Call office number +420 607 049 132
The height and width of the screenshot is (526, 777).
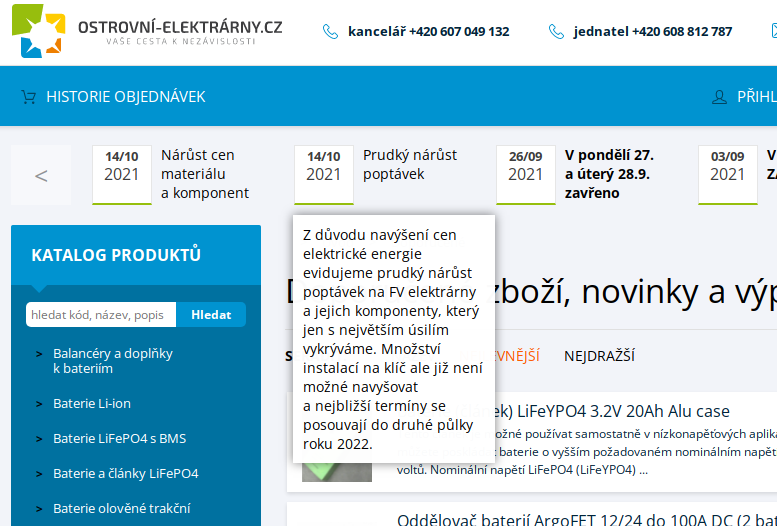click(x=428, y=32)
